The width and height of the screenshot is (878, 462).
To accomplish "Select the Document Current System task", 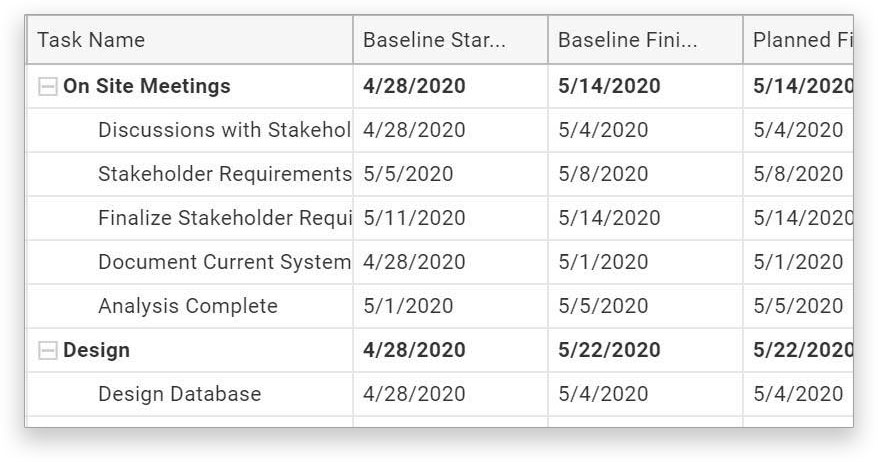I will (x=224, y=262).
